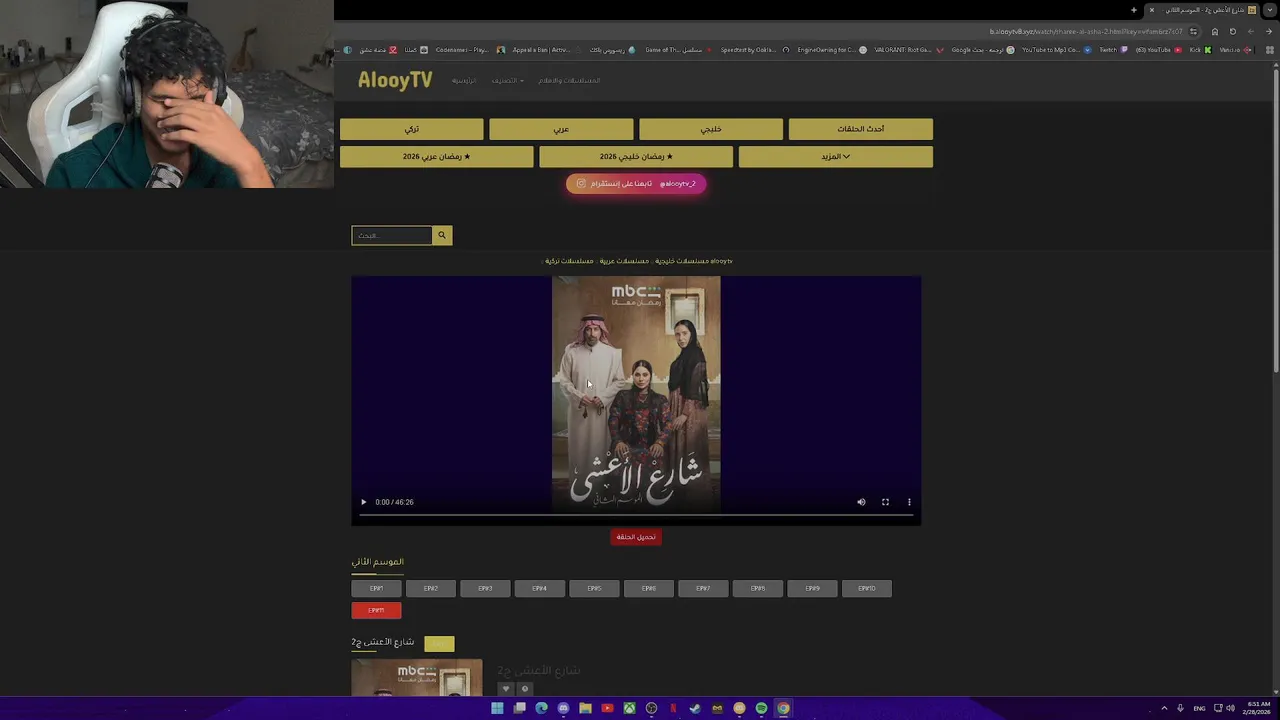Click the search magnifier button
The image size is (1280, 720).
tap(442, 235)
